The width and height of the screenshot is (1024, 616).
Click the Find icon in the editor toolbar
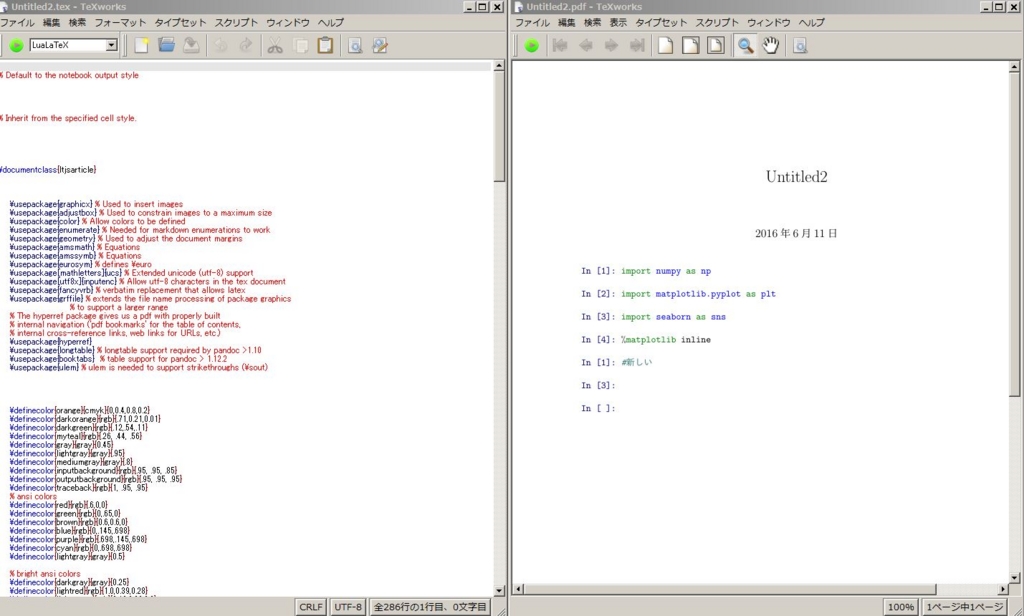click(355, 45)
